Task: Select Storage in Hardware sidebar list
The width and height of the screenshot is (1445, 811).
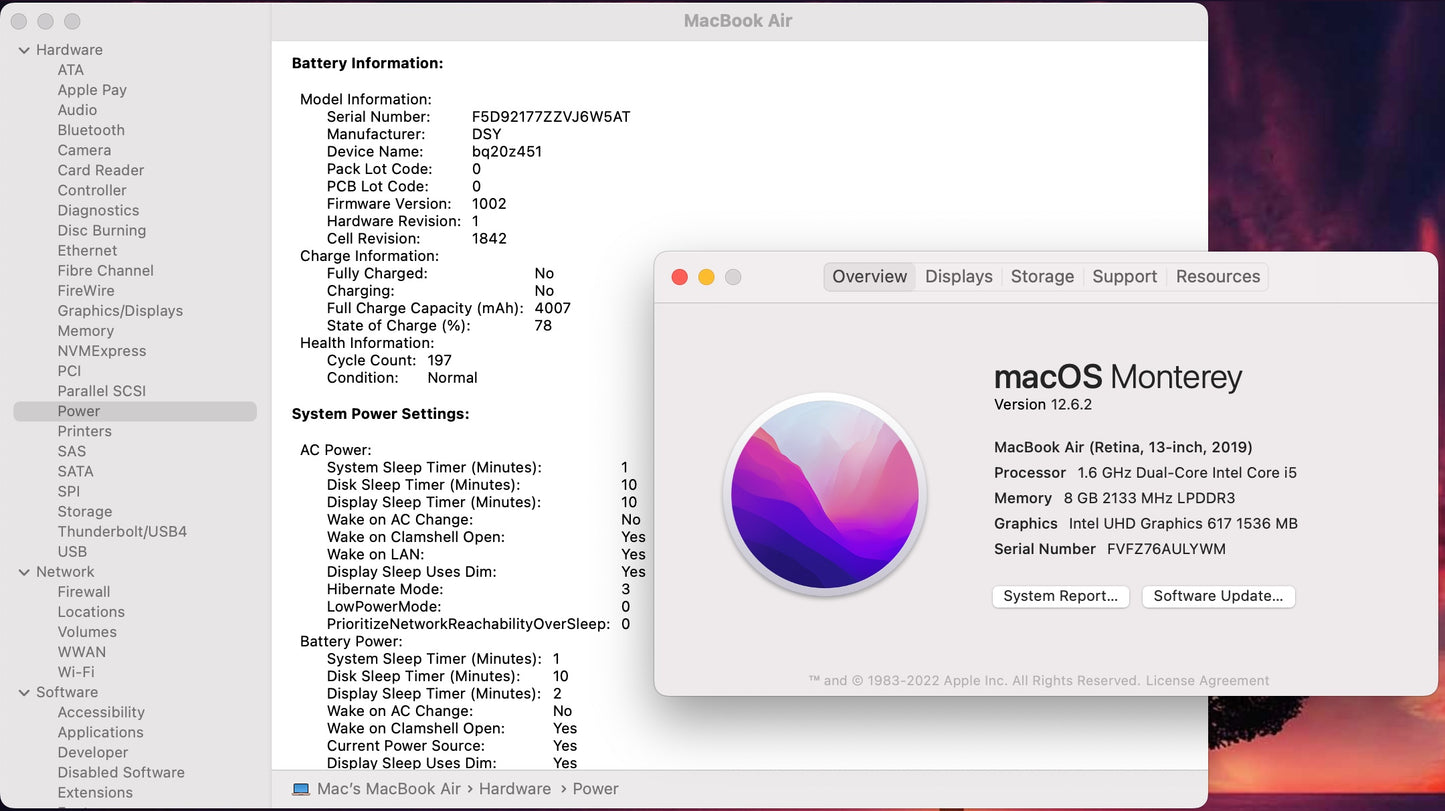Action: (84, 511)
